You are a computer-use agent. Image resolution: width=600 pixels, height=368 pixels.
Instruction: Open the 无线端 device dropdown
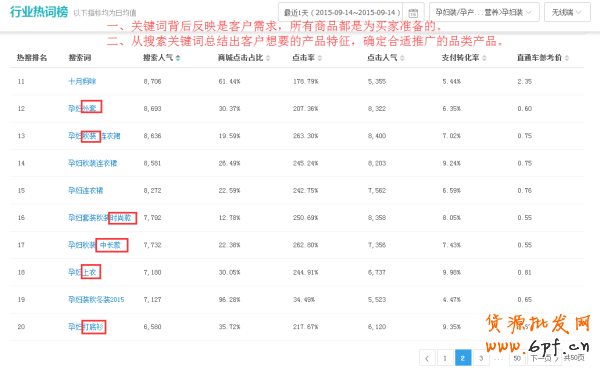click(x=567, y=12)
